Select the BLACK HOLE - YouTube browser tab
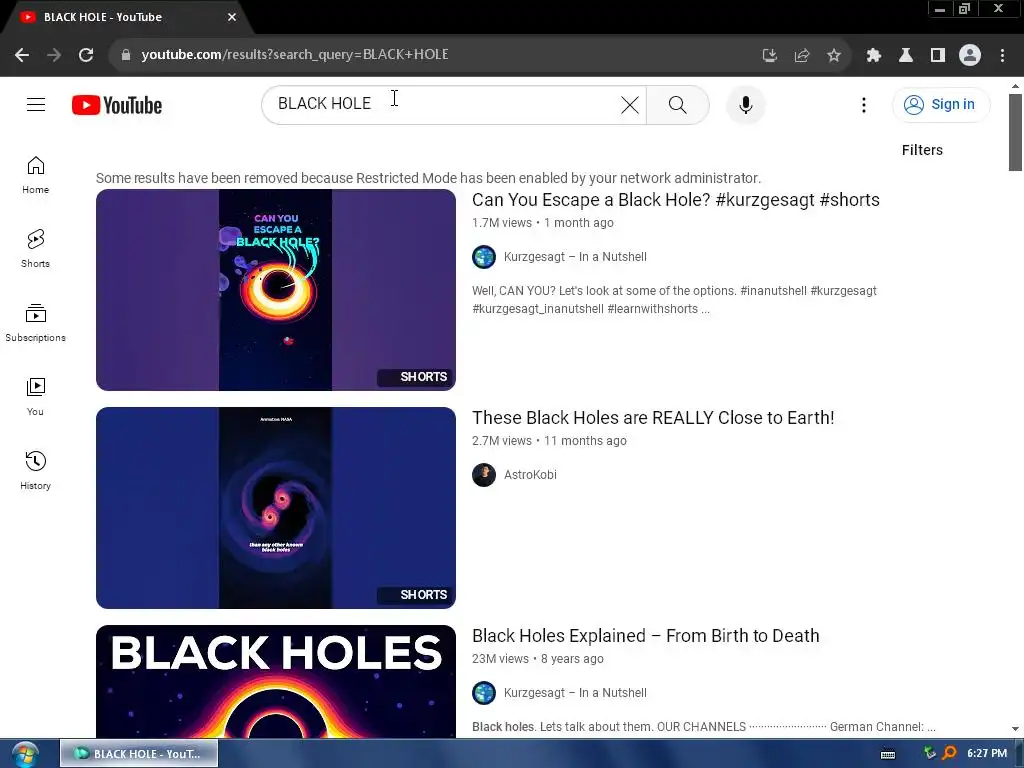Screen dimensions: 1024x768 pos(124,18)
